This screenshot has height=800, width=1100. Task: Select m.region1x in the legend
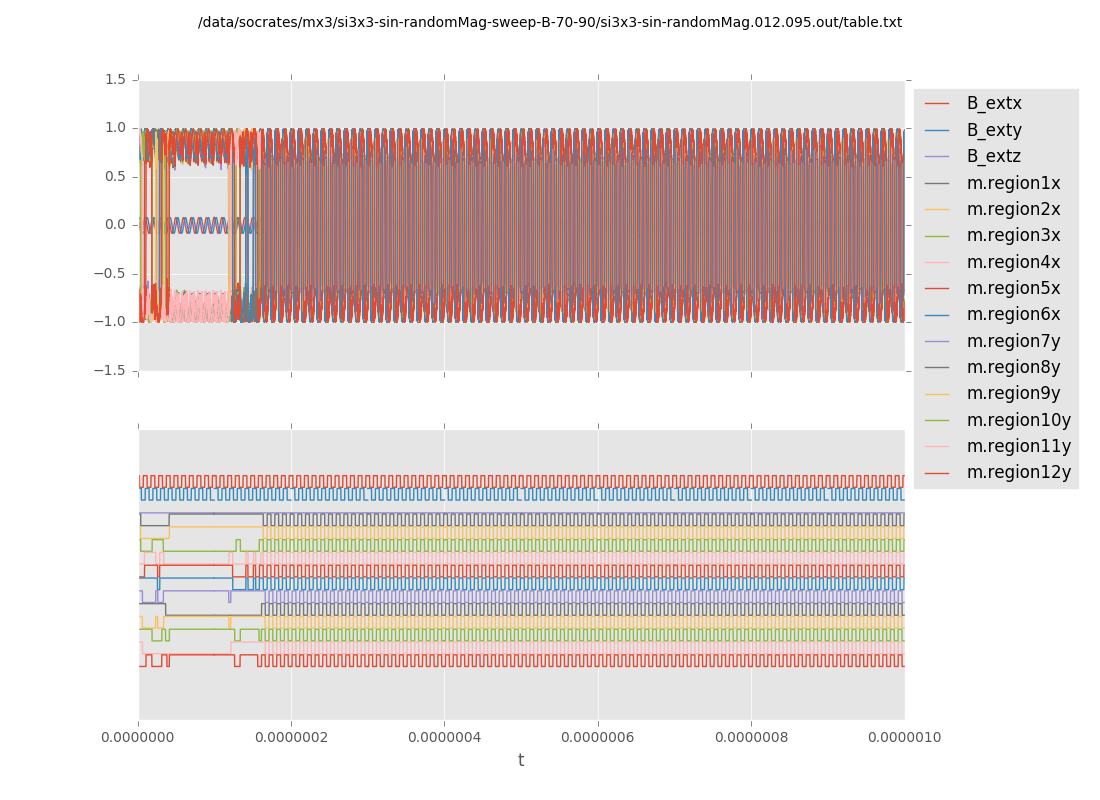click(1013, 183)
